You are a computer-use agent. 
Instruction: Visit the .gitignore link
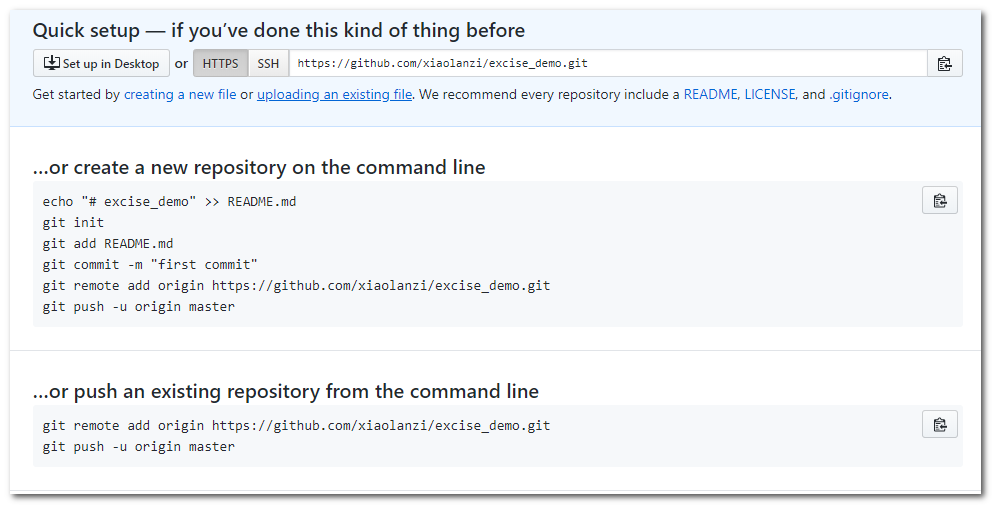pos(859,94)
